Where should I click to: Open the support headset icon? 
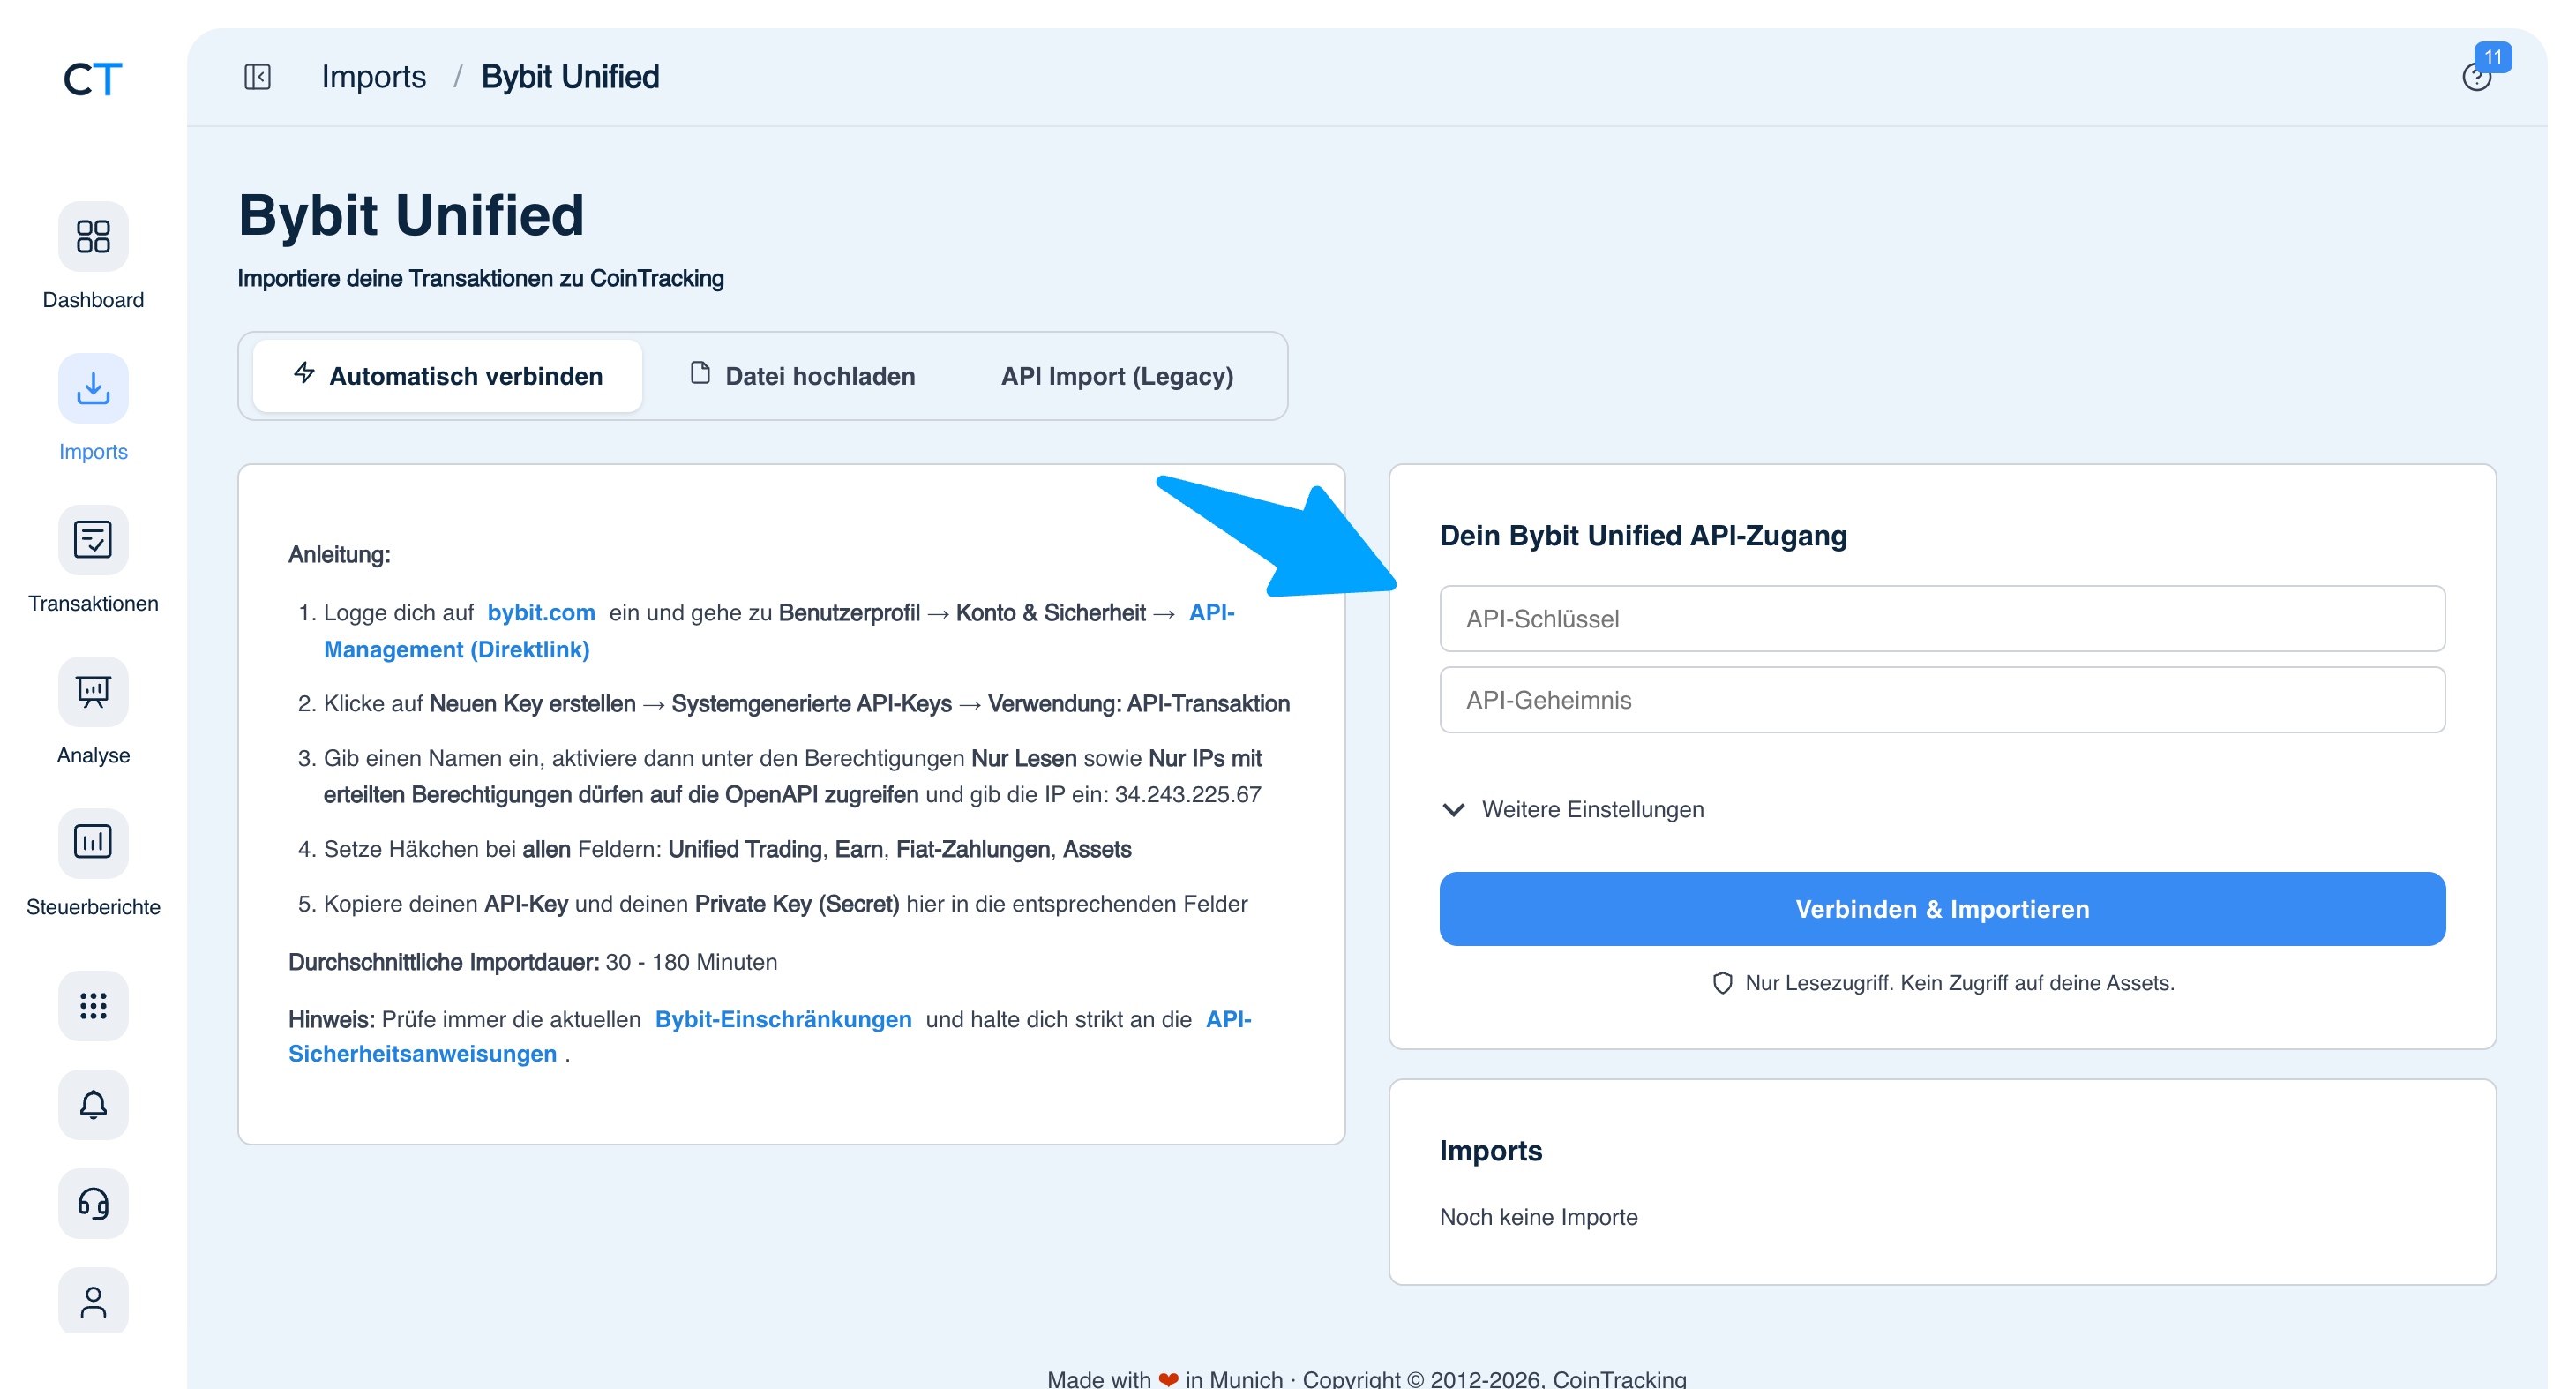pos(93,1204)
